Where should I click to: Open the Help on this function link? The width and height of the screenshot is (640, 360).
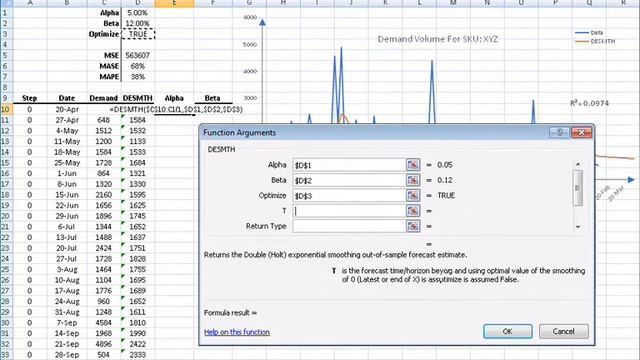point(237,332)
